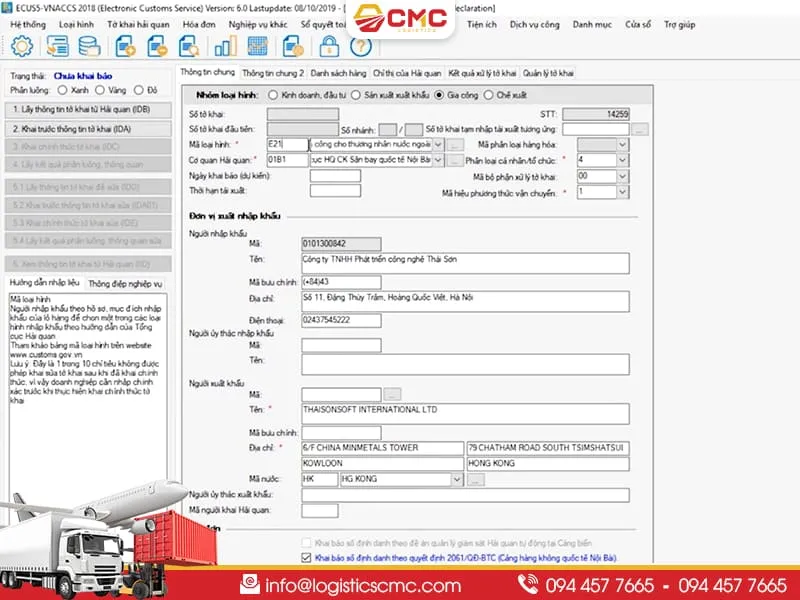Open the bar chart statistics icon
The image size is (800, 600).
point(225,46)
